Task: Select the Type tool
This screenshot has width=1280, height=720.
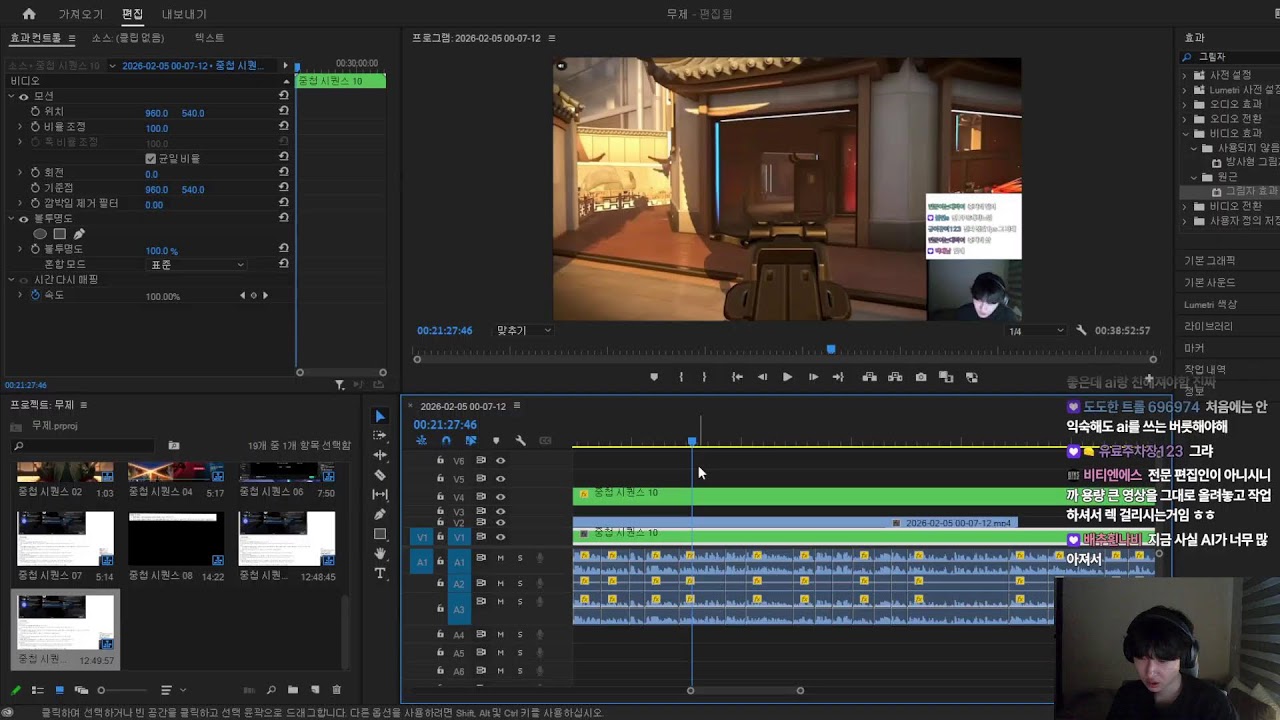Action: tap(380, 573)
